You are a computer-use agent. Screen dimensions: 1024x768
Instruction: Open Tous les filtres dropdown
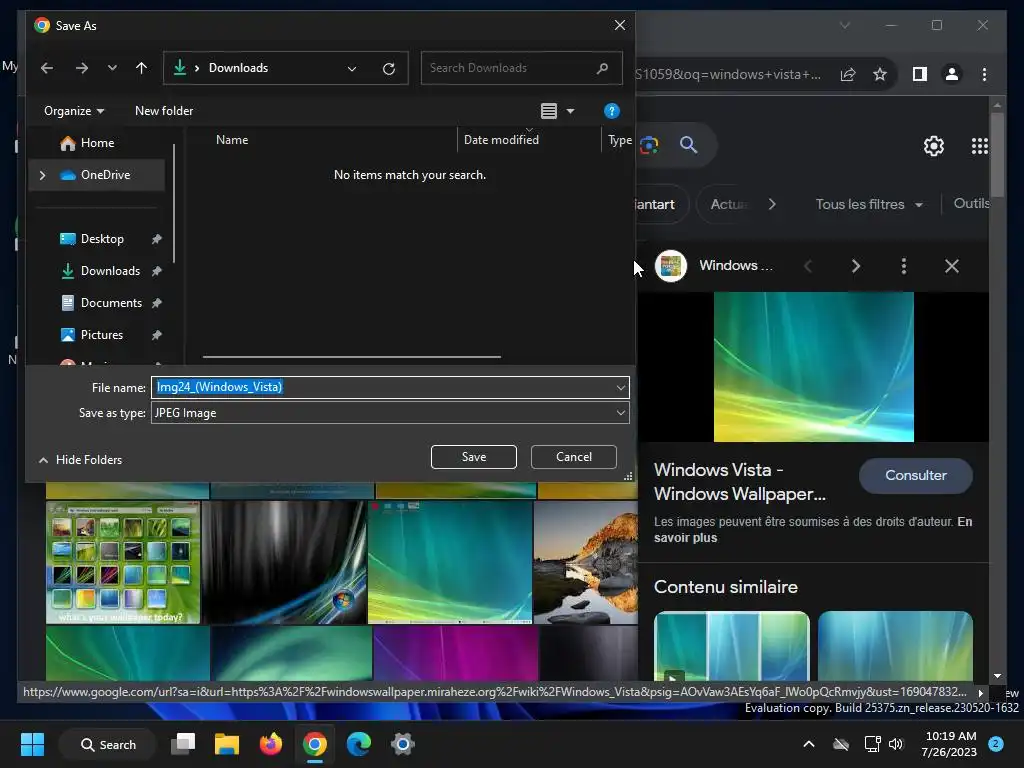(x=869, y=204)
